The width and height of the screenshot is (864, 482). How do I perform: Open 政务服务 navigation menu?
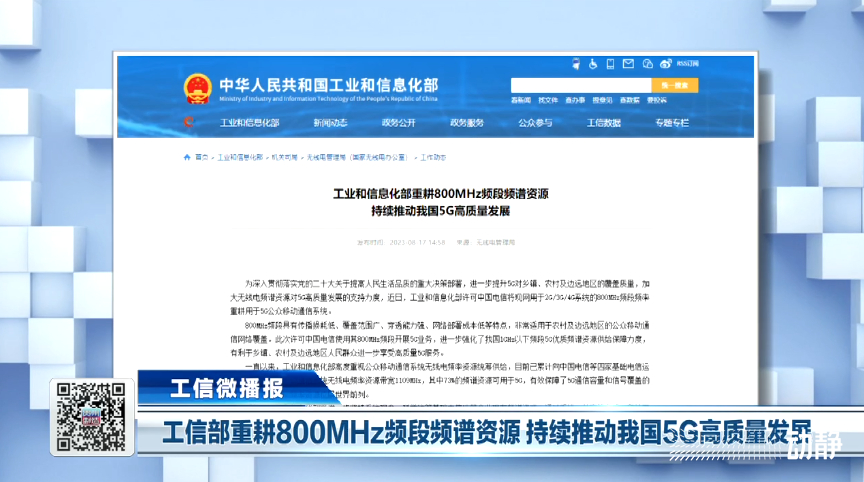click(x=467, y=123)
